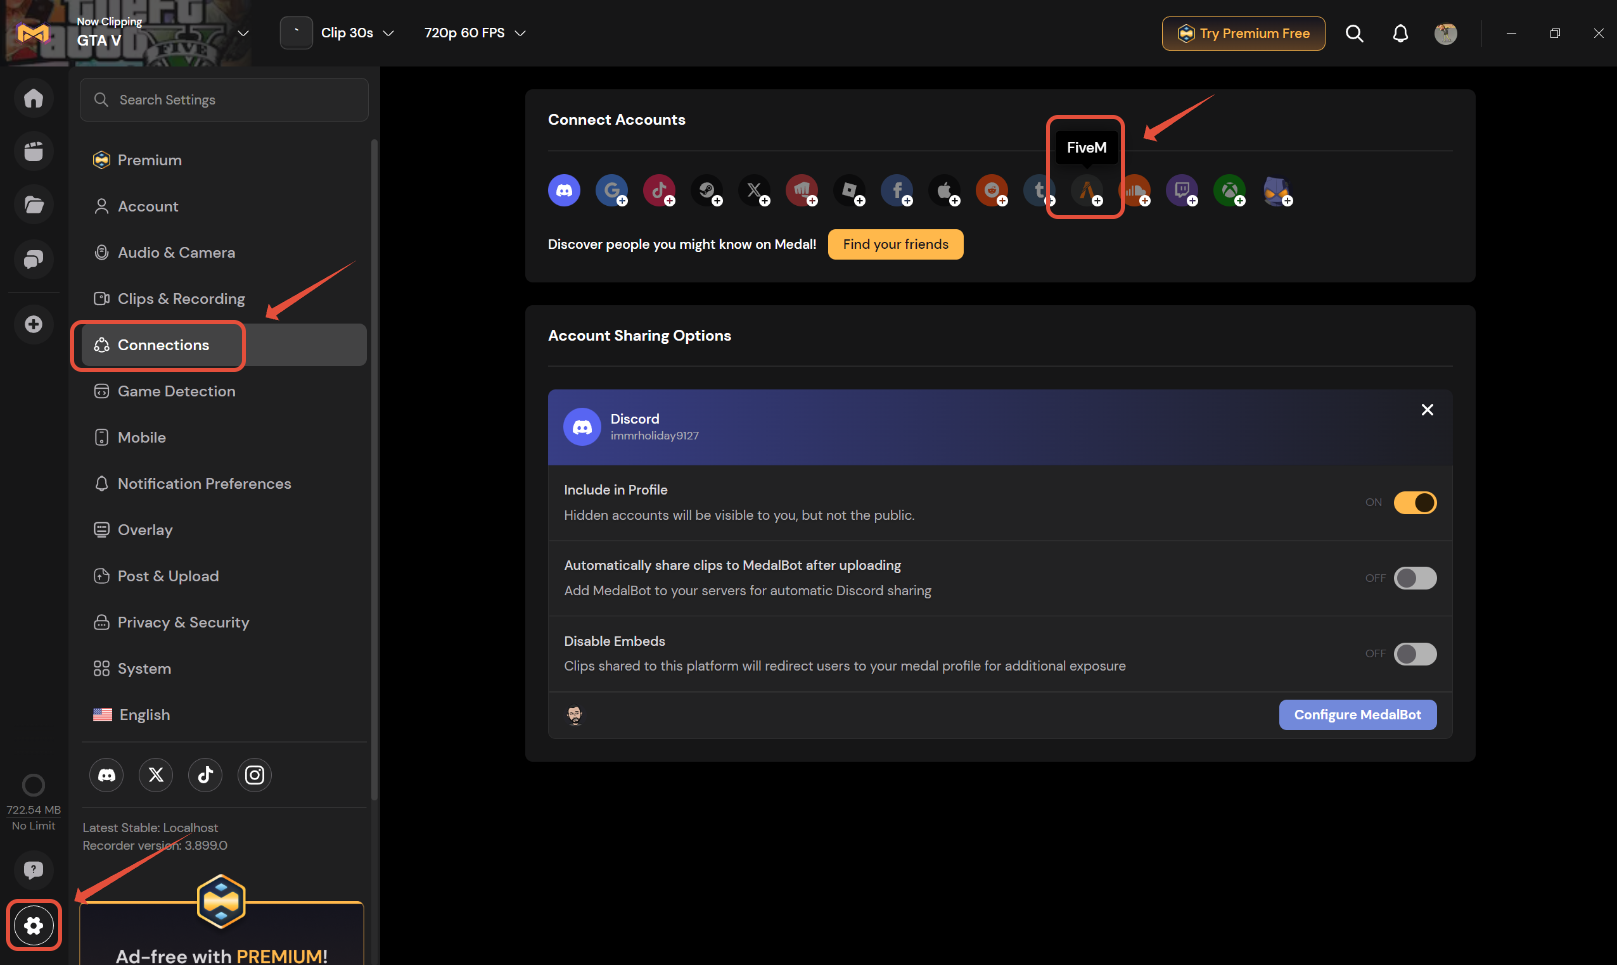
Task: Enable the Disable Embeds toggle
Action: pyautogui.click(x=1415, y=654)
